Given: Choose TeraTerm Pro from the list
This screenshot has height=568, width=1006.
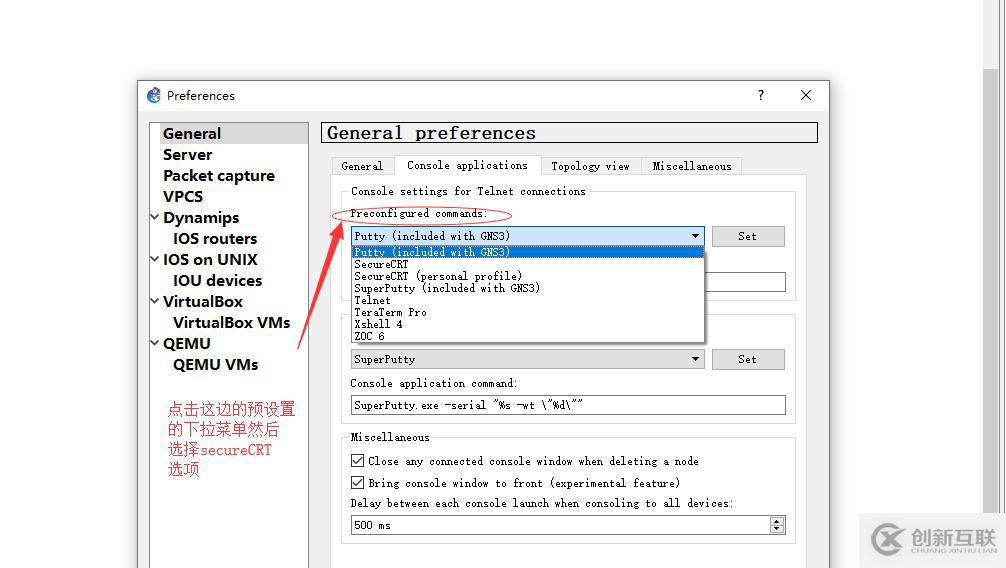Looking at the screenshot, I should 527,313.
